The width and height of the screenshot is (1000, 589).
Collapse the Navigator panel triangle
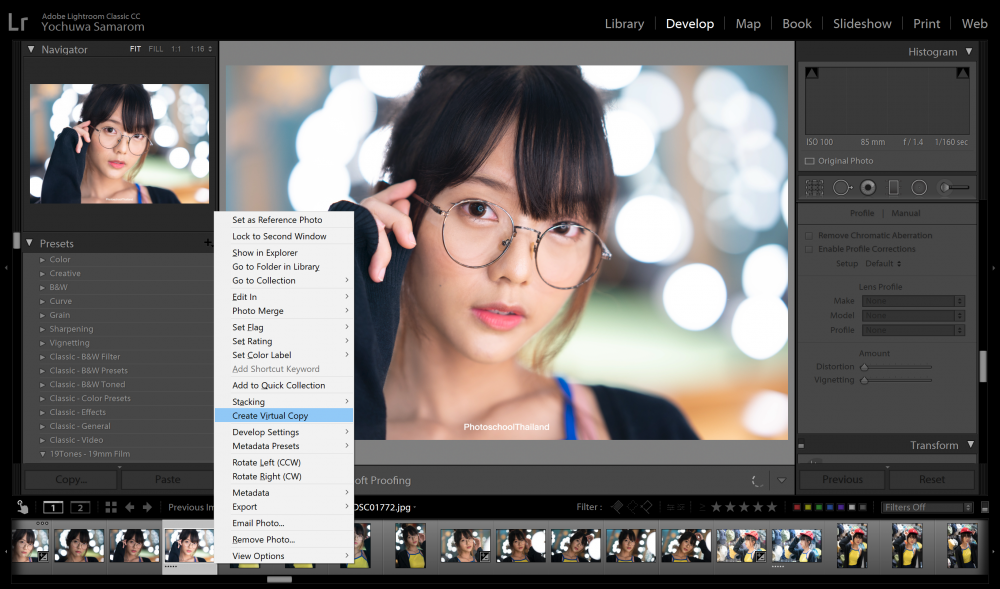pyautogui.click(x=31, y=49)
